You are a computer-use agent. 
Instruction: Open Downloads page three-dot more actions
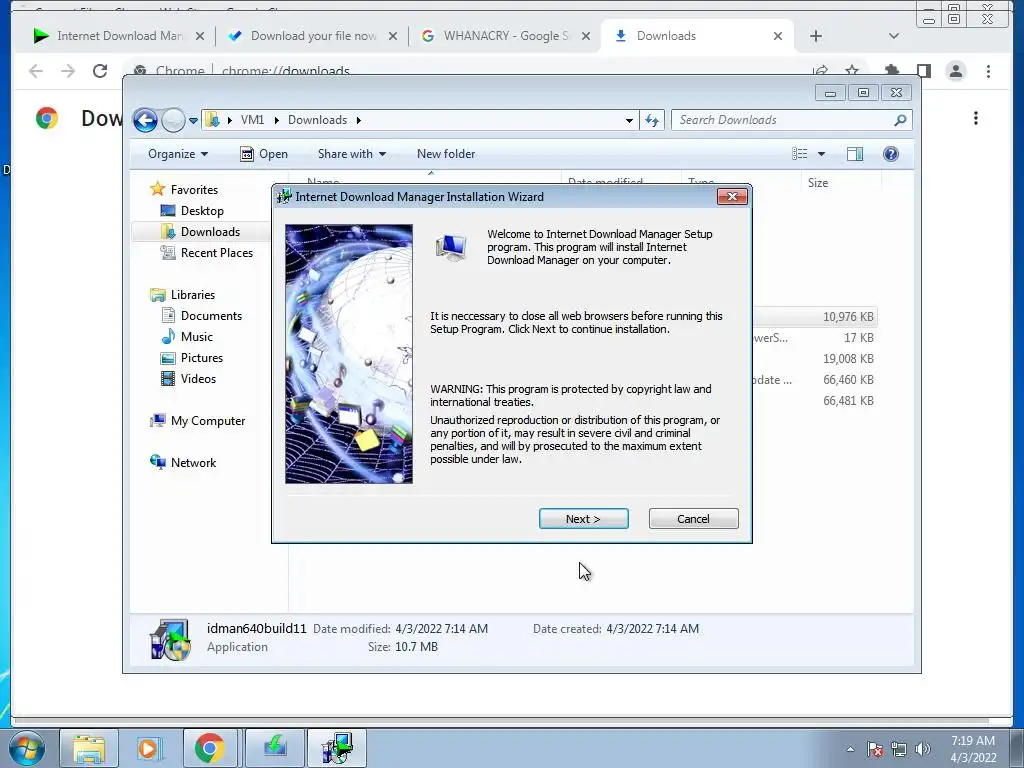pyautogui.click(x=976, y=118)
